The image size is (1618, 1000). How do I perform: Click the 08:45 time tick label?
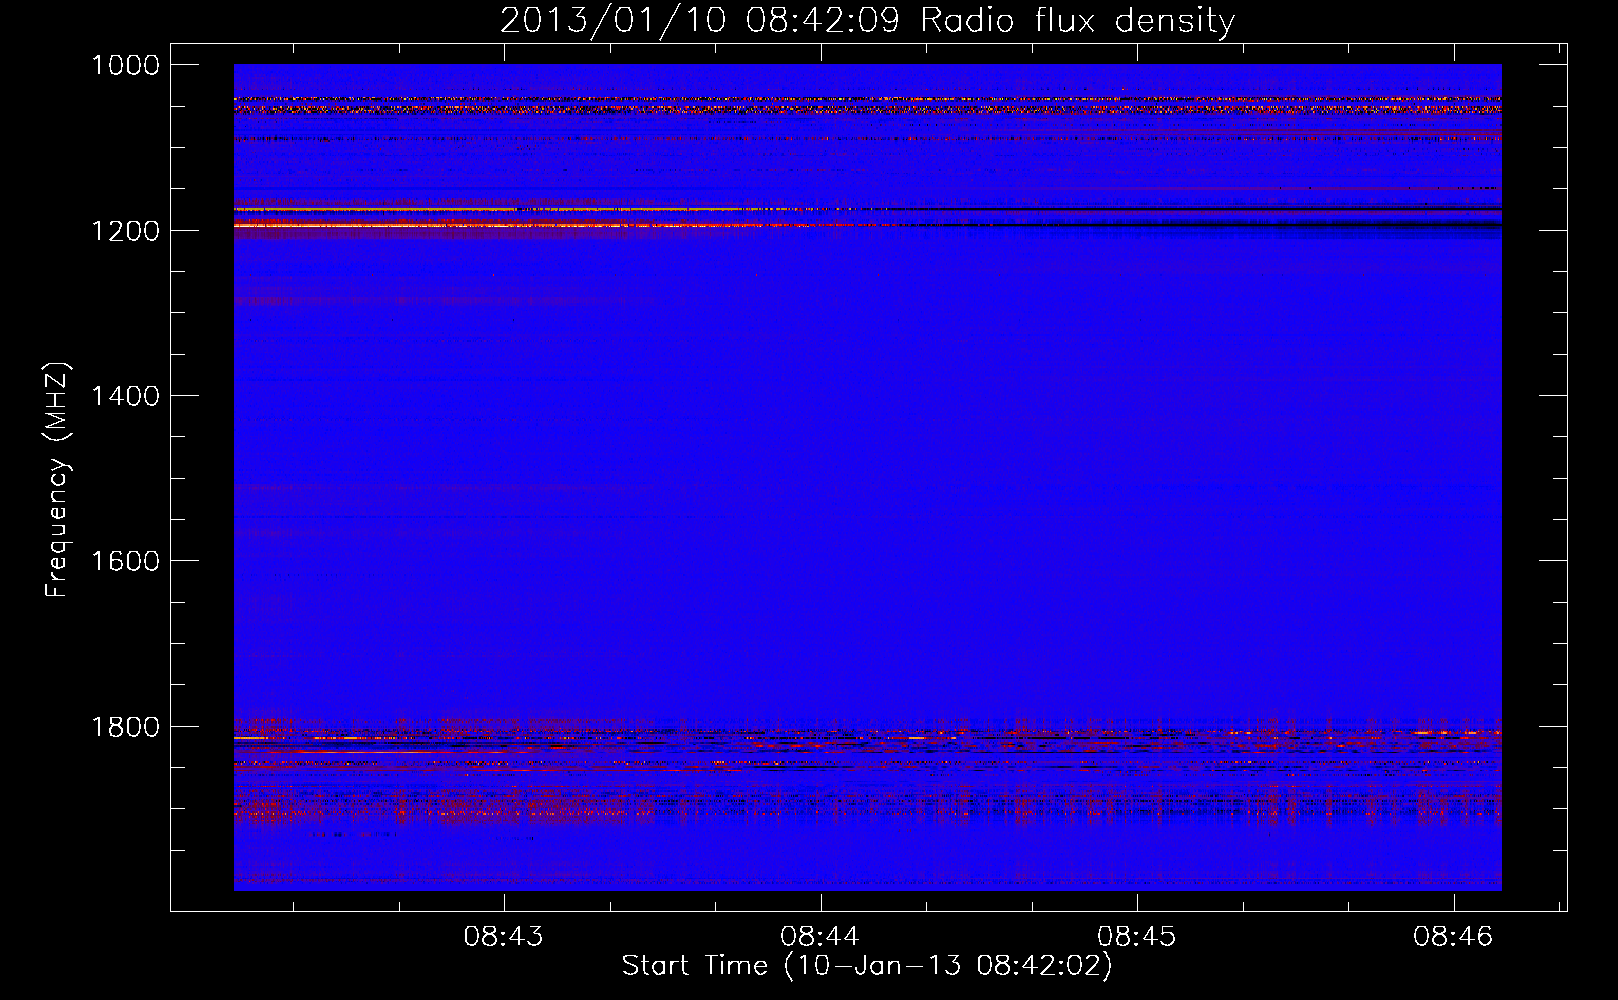pos(1137,936)
